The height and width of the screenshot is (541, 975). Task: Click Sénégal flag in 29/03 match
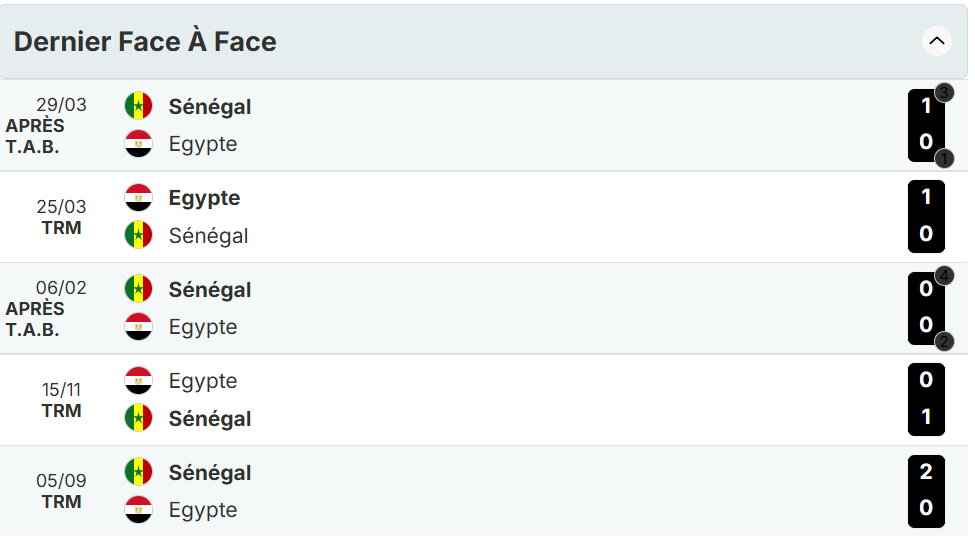pos(138,106)
